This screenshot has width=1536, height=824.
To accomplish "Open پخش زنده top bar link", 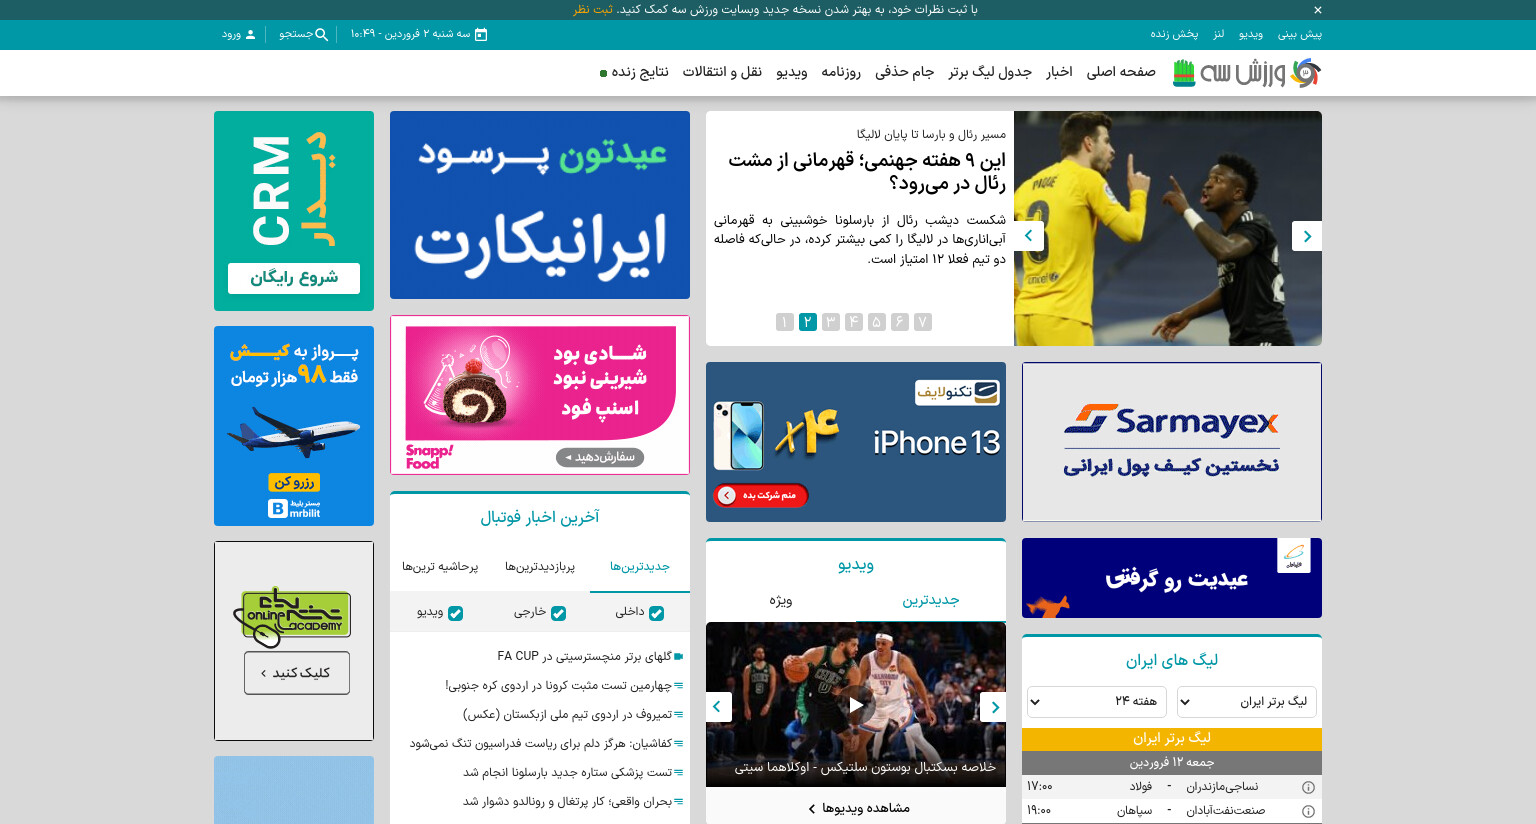I will pos(1174,34).
